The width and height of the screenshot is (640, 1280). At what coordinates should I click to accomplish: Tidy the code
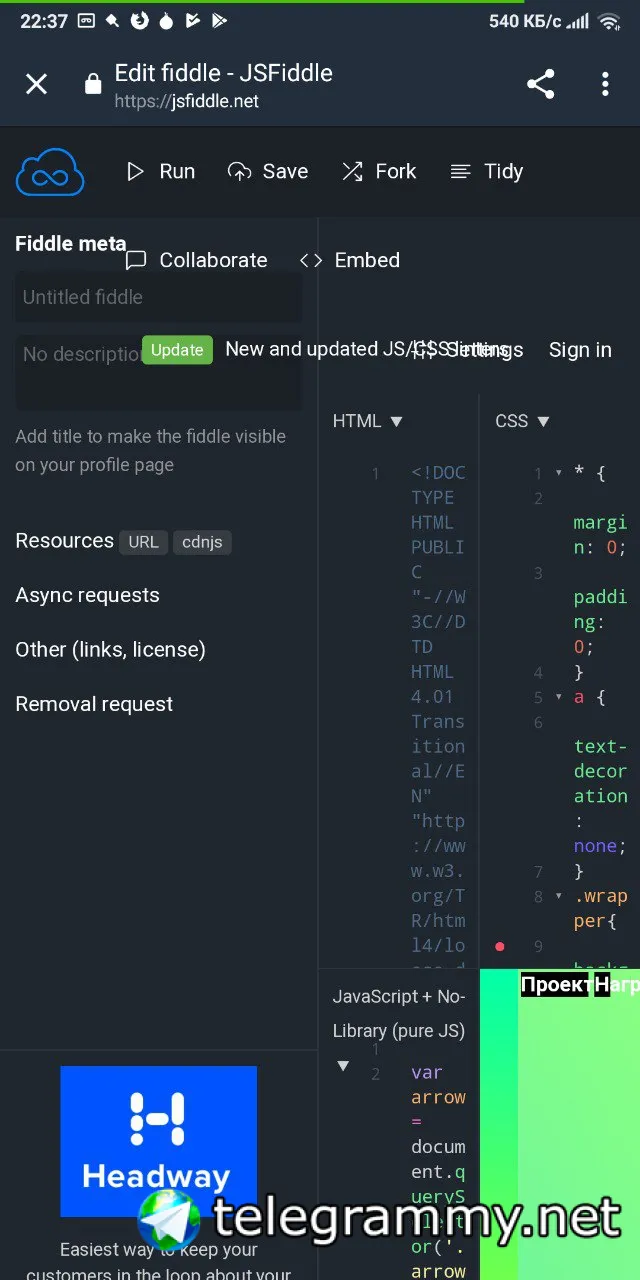click(487, 172)
